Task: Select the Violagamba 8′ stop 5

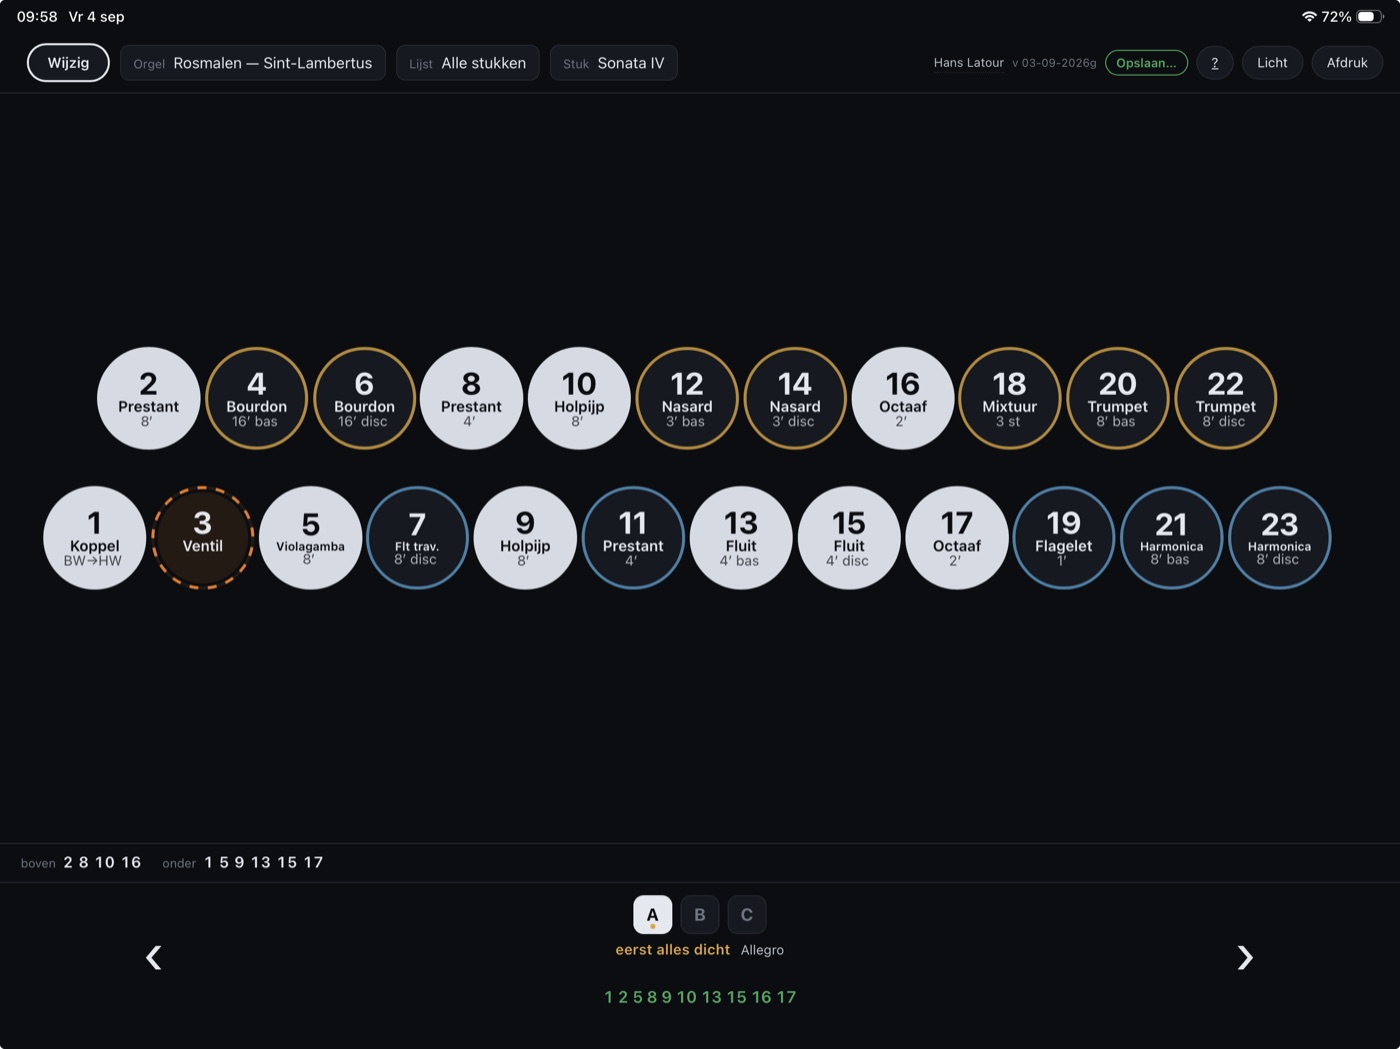Action: coord(310,538)
